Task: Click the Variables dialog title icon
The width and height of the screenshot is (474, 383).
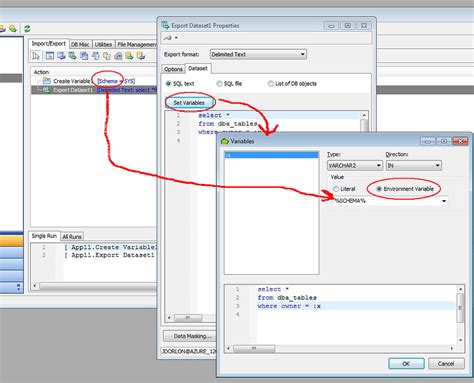Action: pyautogui.click(x=225, y=141)
